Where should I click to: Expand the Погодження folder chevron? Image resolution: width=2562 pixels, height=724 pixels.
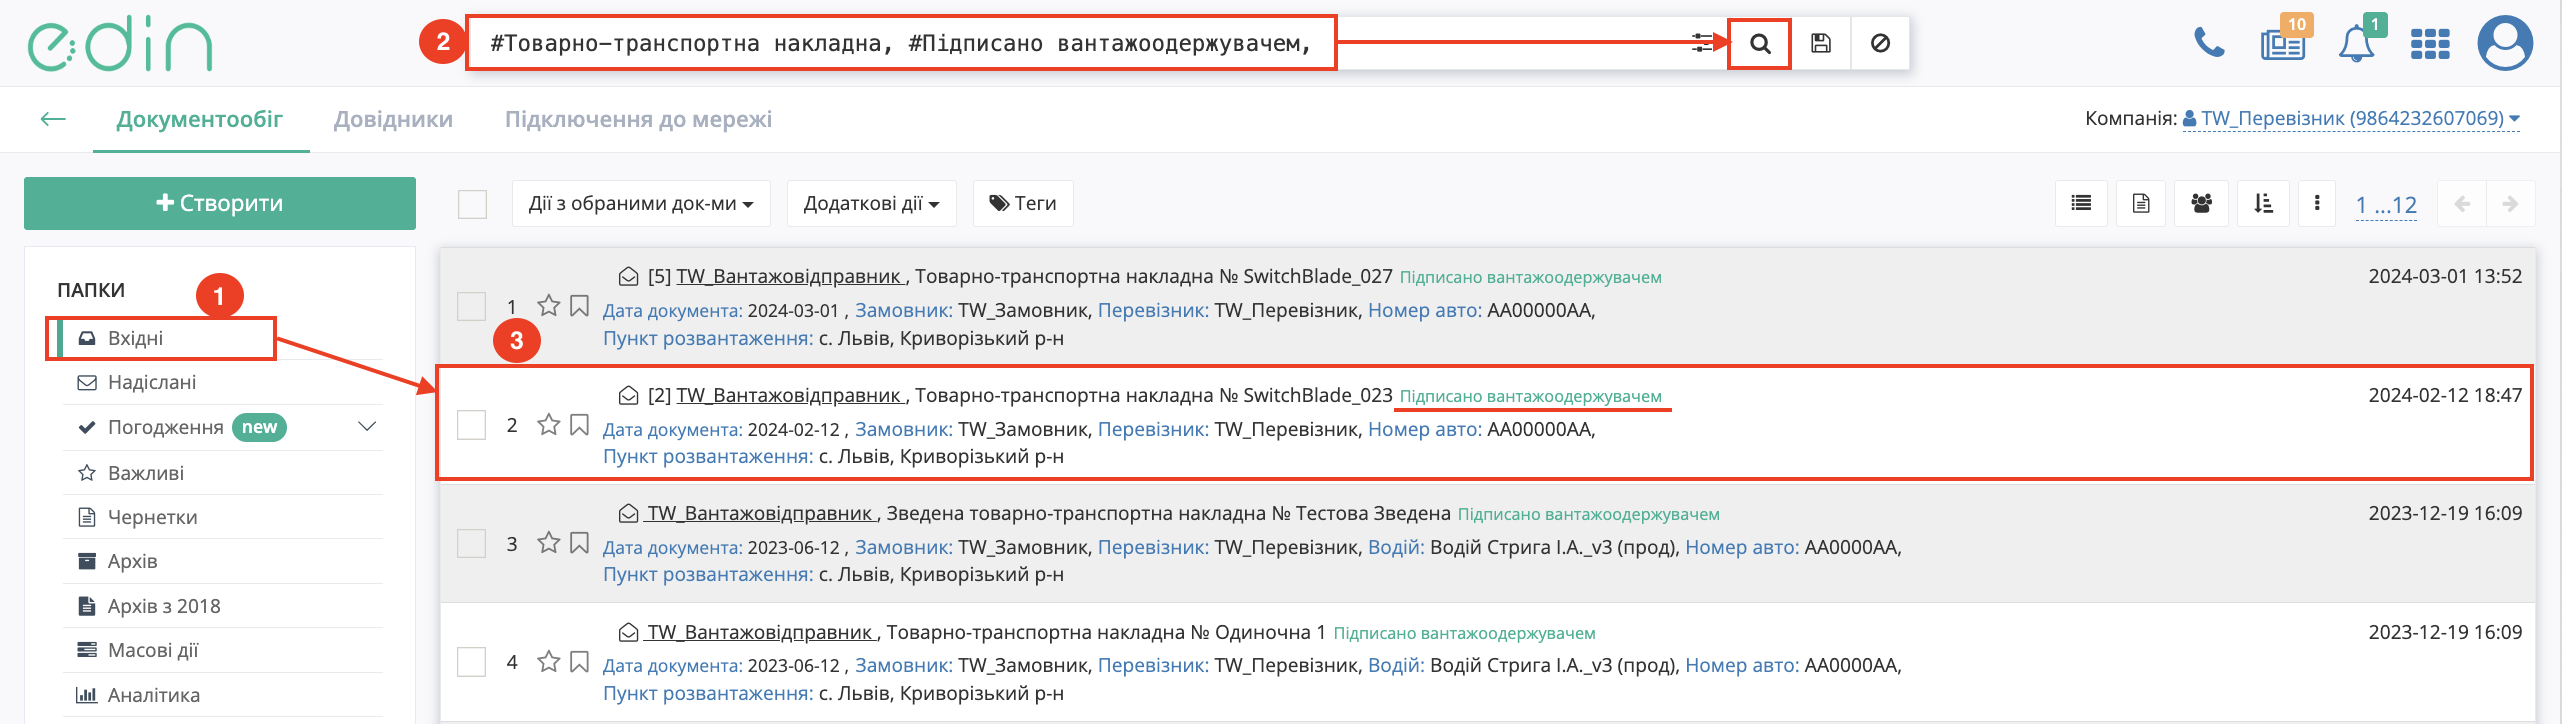click(x=367, y=427)
